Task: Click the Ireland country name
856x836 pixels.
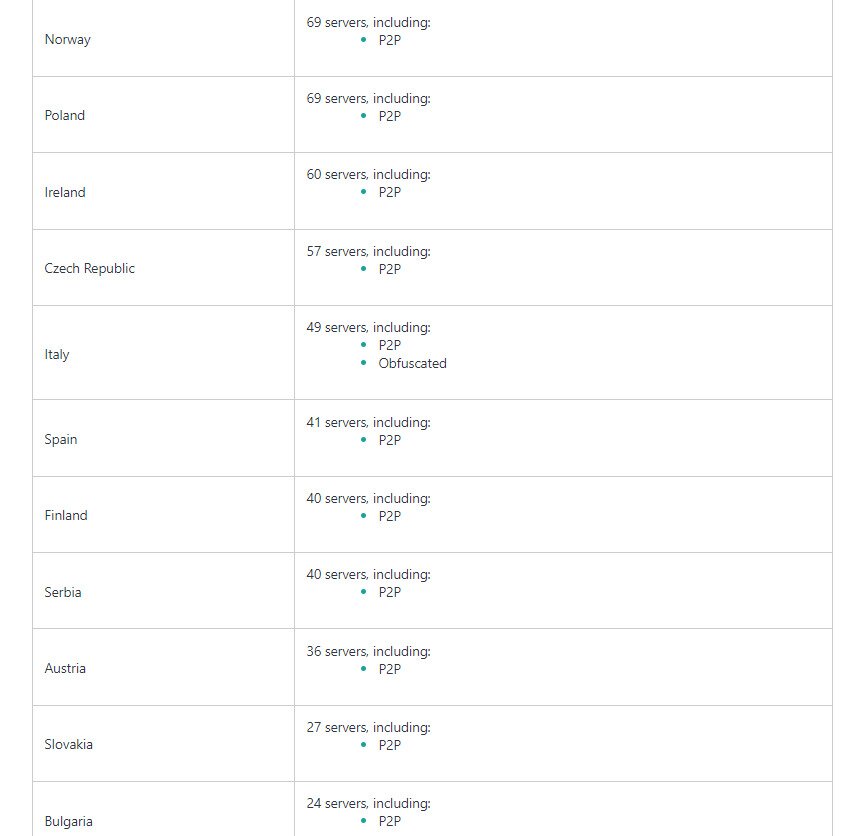Action: coord(65,192)
